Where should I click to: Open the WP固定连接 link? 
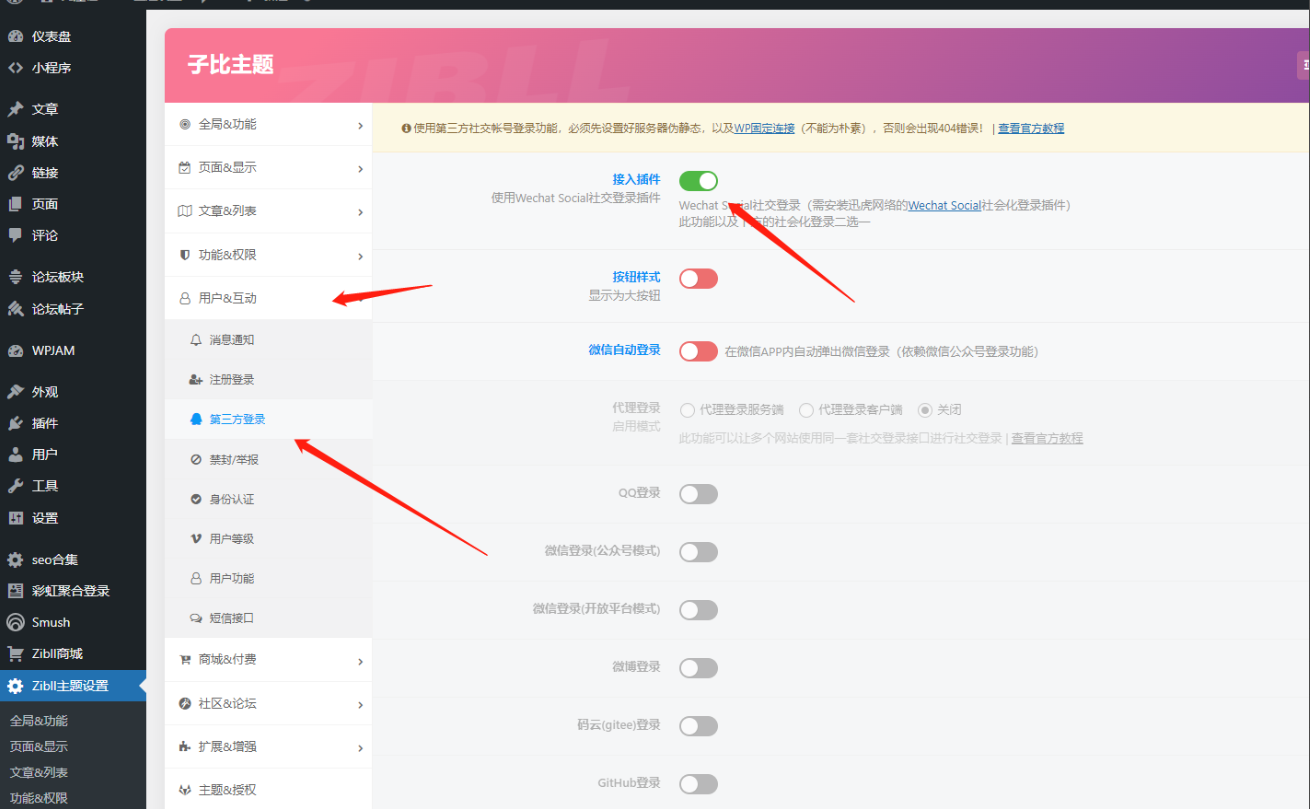[764, 129]
